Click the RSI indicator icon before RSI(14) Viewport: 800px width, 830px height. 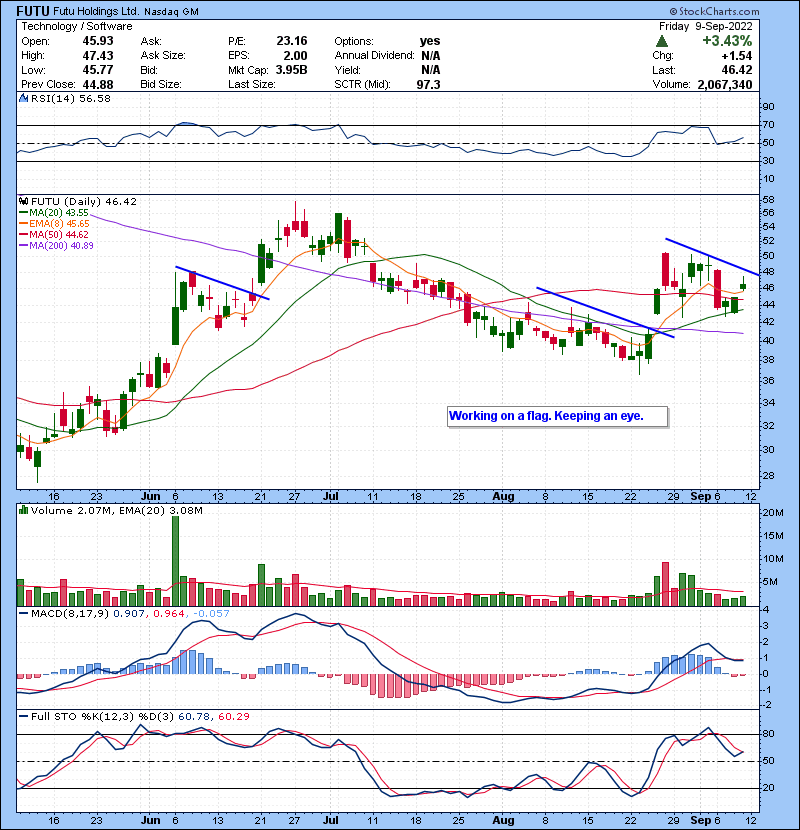[x=23, y=98]
